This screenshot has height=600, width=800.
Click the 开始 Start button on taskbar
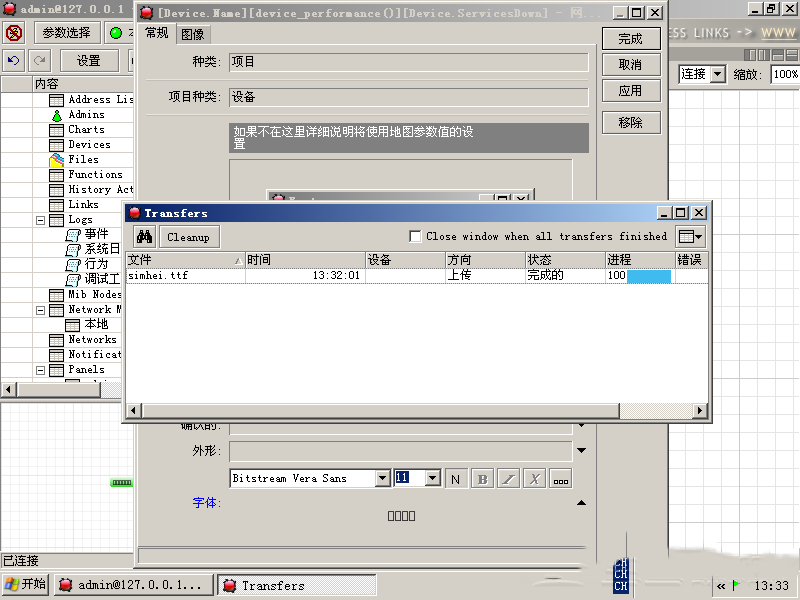coord(26,585)
